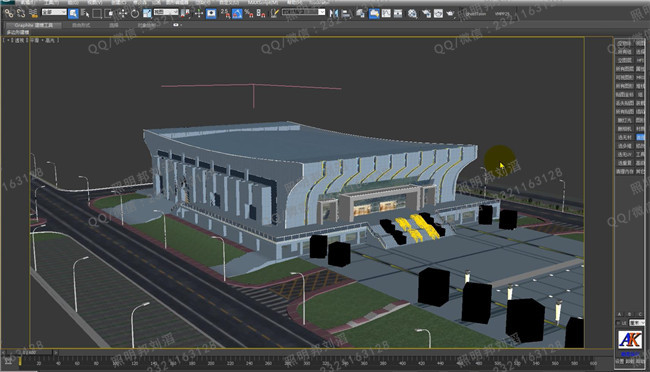Open the Mini Curve Editor toggle
This screenshot has height=372, width=650.
8,362
